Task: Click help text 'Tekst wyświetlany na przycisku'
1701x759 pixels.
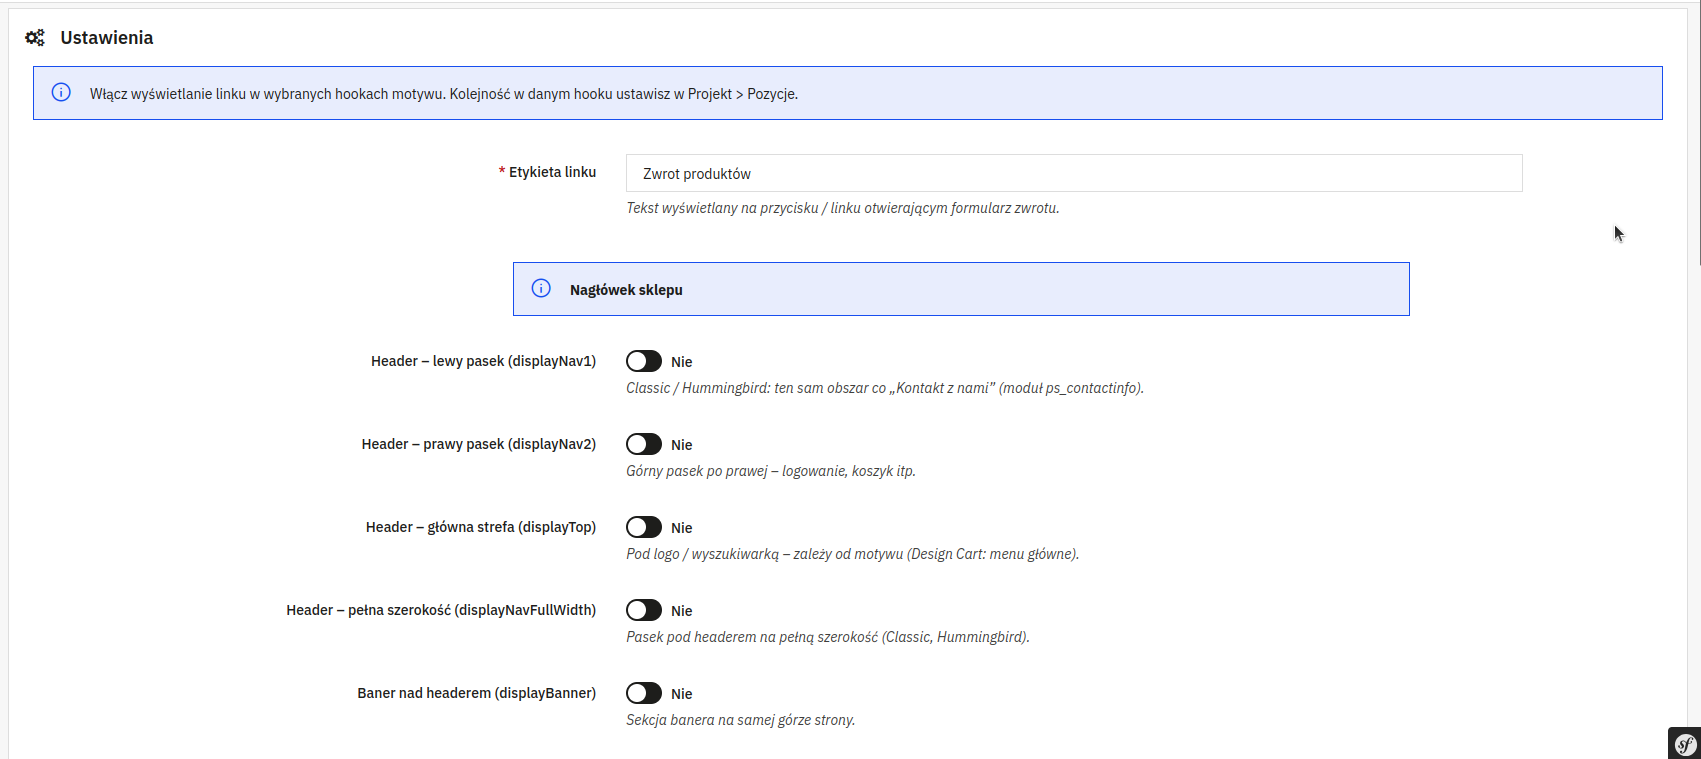Action: [x=843, y=208]
